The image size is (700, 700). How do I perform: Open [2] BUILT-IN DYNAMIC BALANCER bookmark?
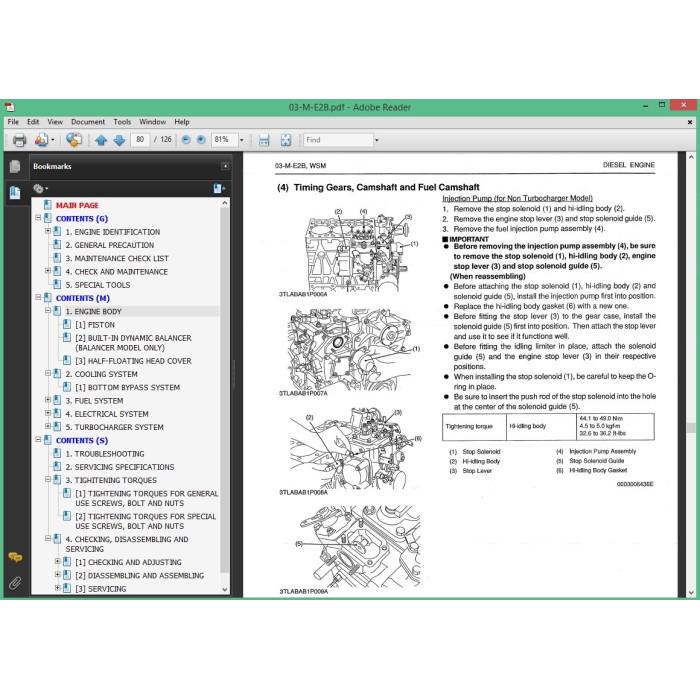133,343
